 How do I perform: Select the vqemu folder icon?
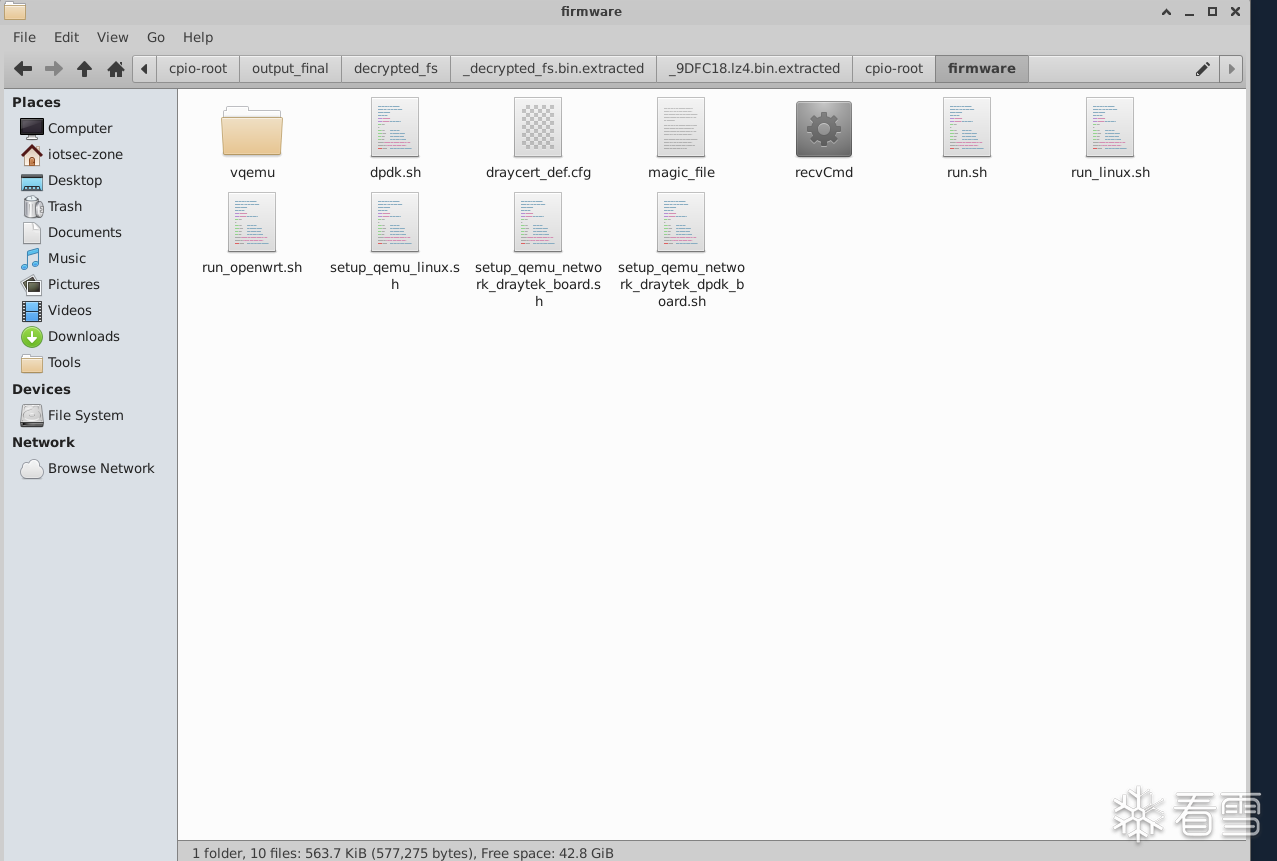click(252, 131)
